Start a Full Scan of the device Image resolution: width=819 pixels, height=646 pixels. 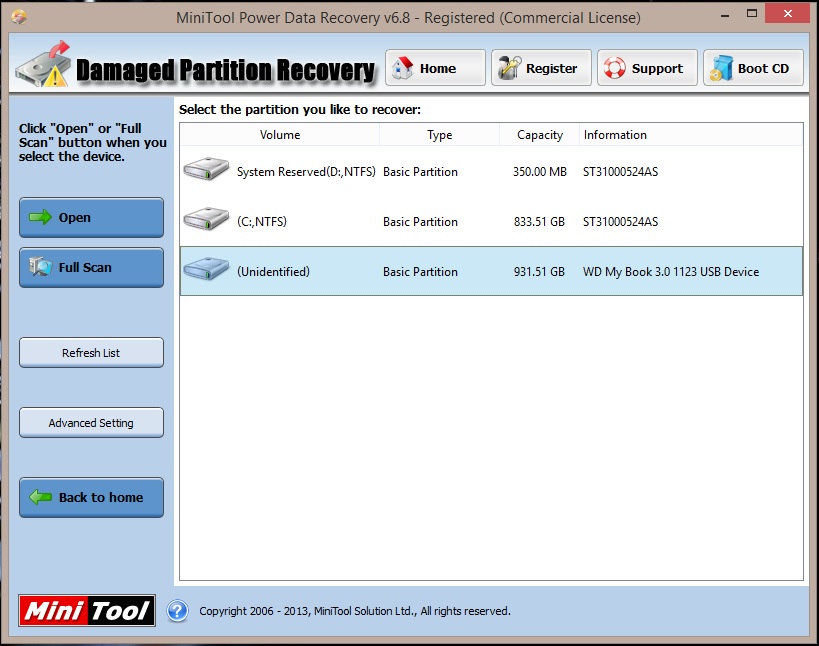click(x=91, y=267)
